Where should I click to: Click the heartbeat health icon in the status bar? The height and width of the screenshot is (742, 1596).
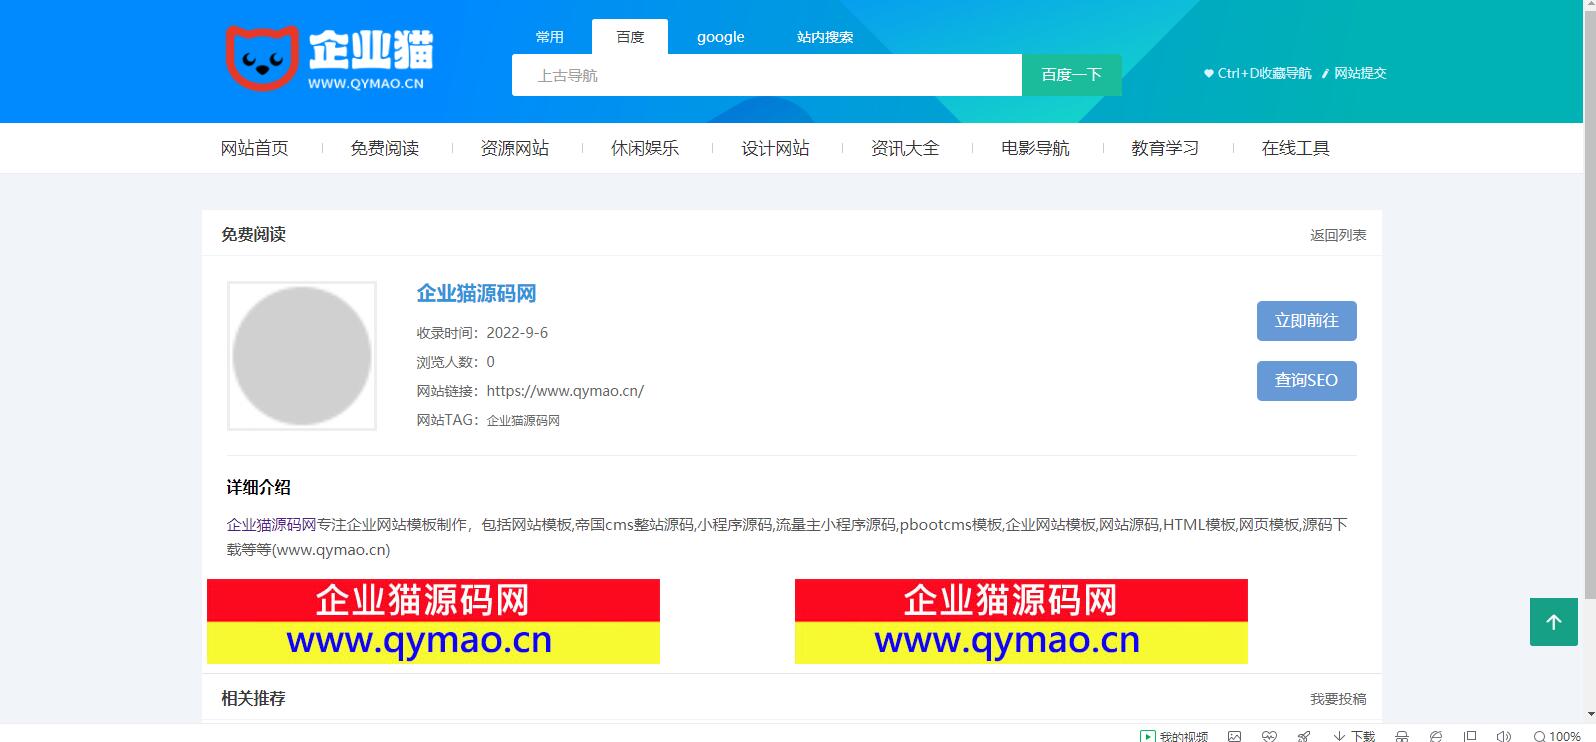(1269, 737)
